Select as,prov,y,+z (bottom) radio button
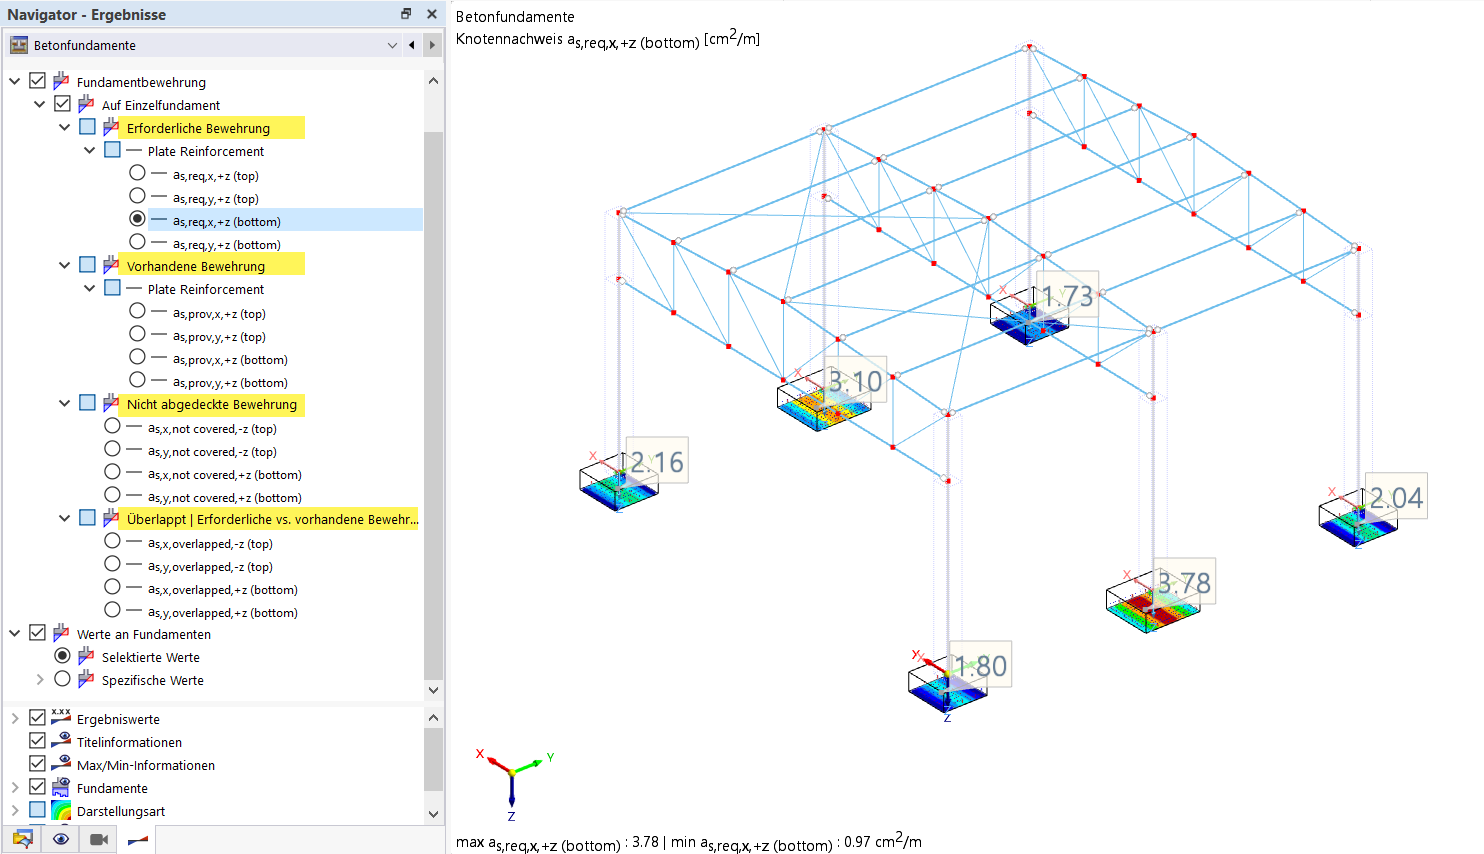 coord(138,380)
